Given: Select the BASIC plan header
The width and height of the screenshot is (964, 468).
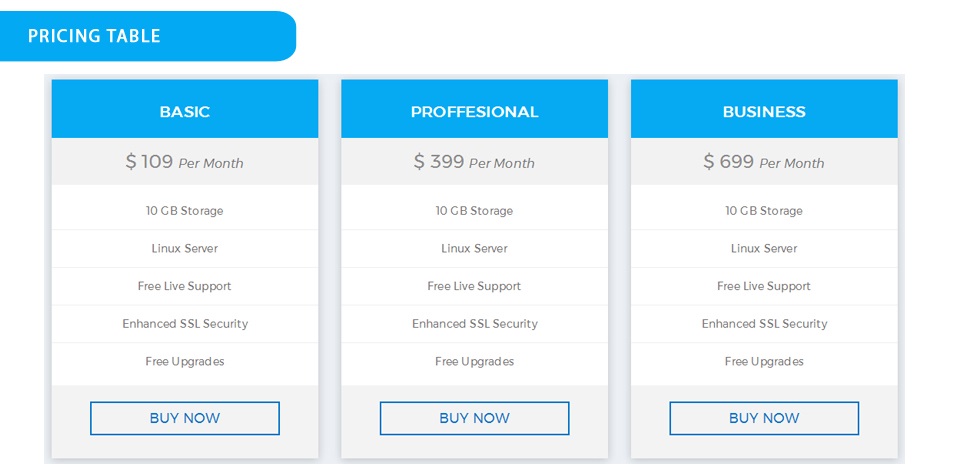Looking at the screenshot, I should [x=184, y=109].
